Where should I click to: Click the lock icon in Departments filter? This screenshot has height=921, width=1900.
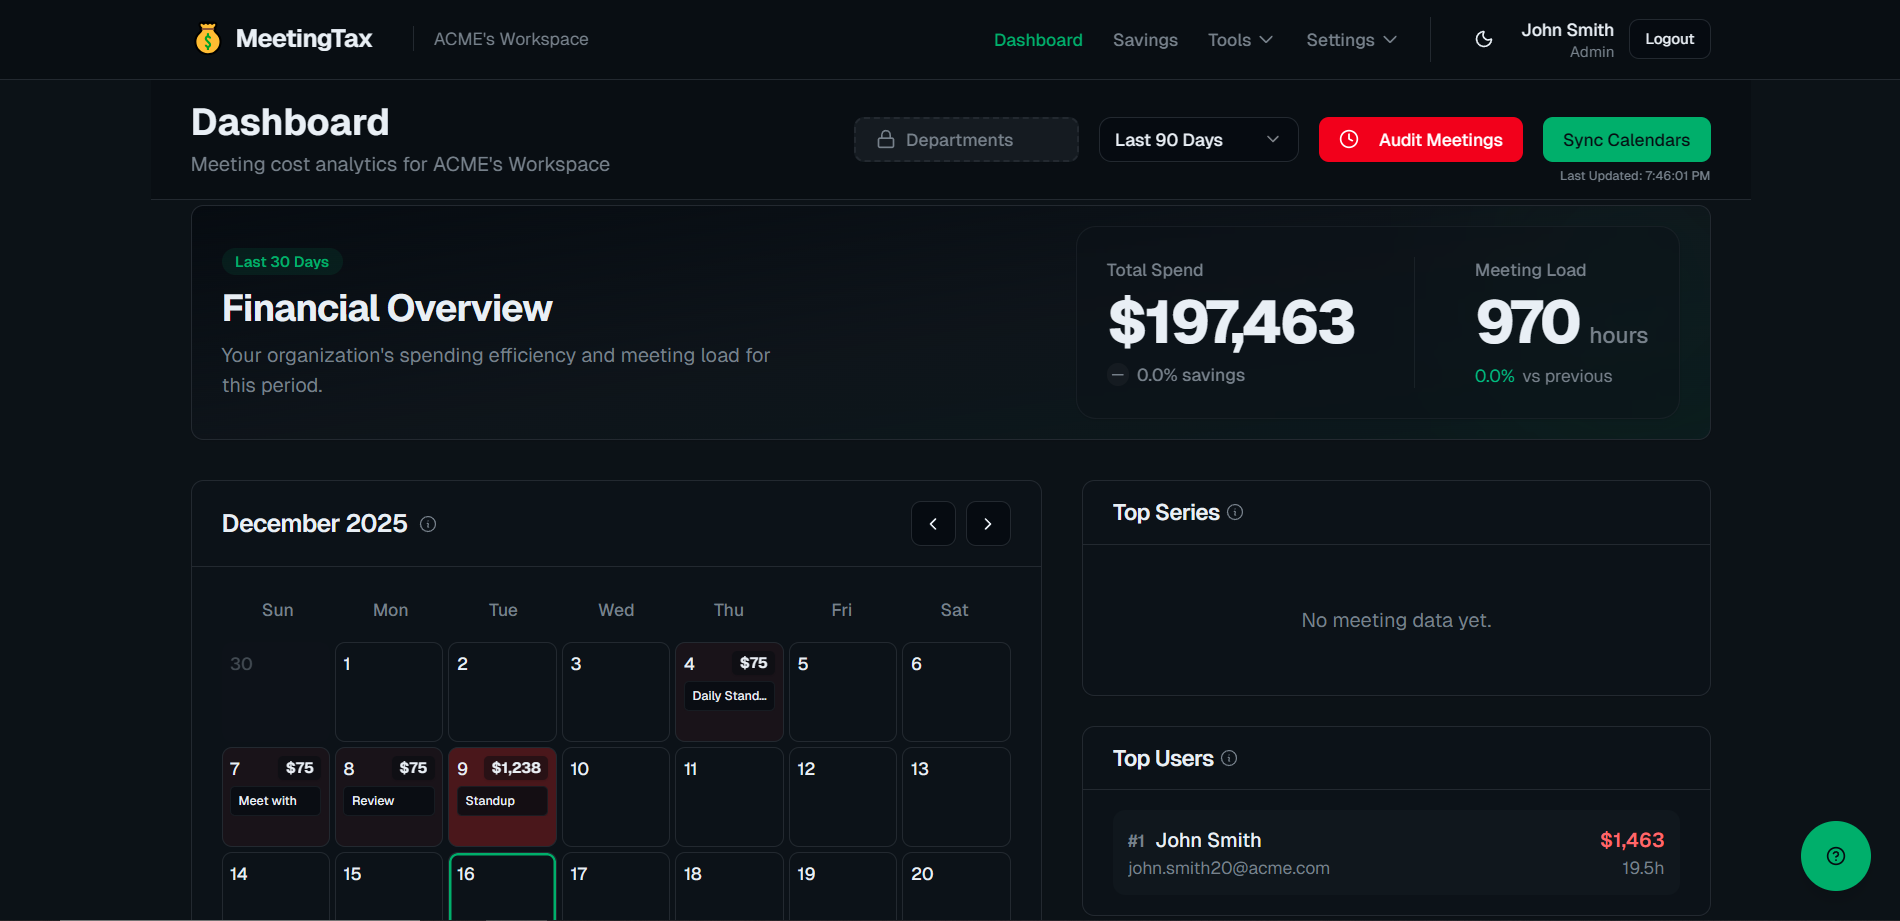tap(885, 139)
